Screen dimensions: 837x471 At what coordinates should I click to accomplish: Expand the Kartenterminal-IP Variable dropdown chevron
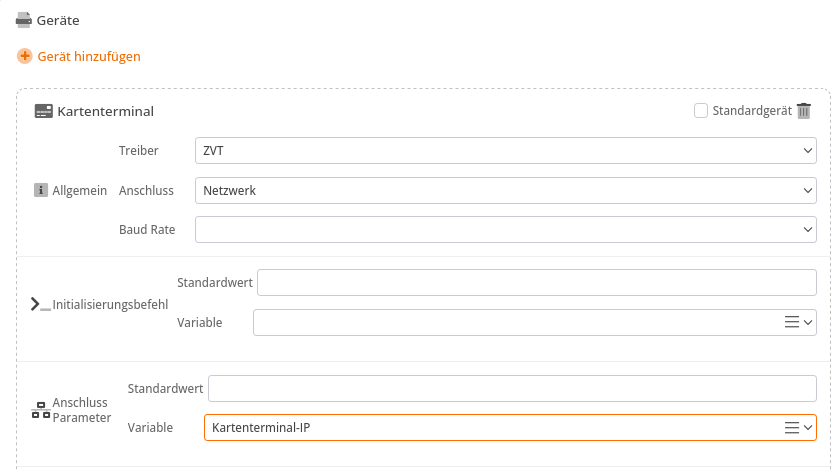point(808,428)
